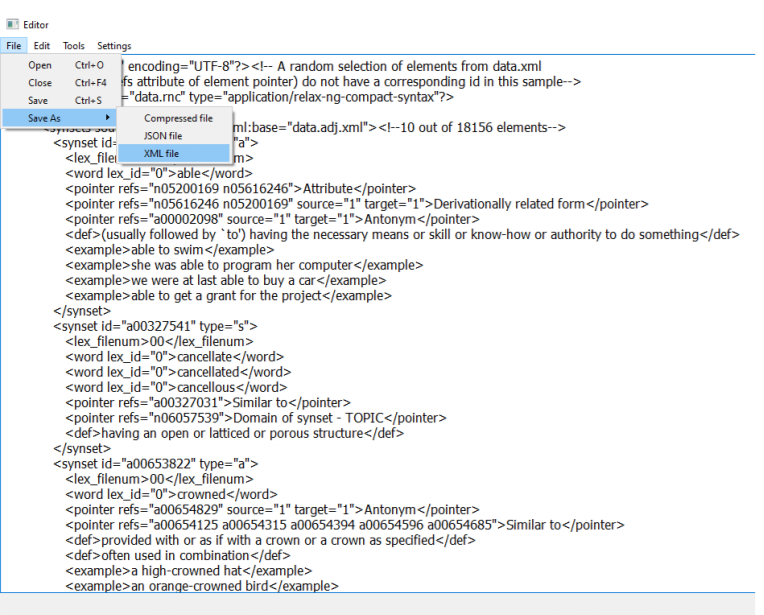Image resolution: width=764 pixels, height=615 pixels.
Task: Click the 'data.rnc' processing instruction line
Action: point(287,97)
